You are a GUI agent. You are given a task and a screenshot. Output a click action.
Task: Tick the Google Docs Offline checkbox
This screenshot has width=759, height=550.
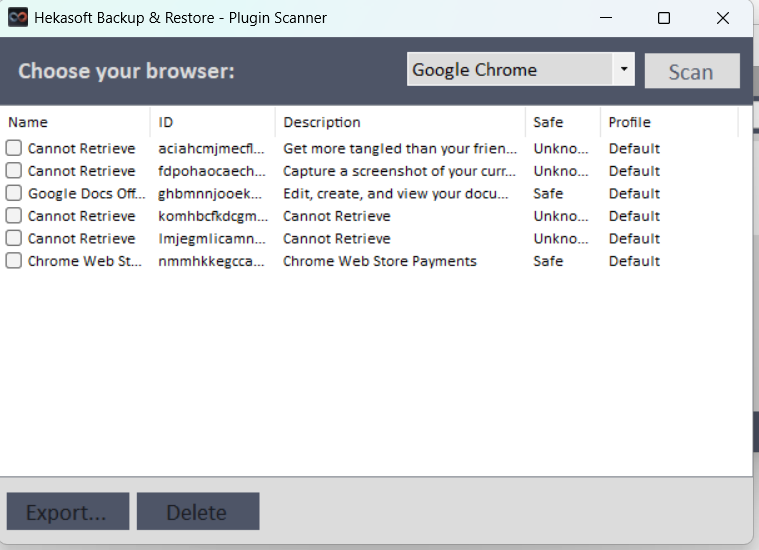click(x=14, y=194)
